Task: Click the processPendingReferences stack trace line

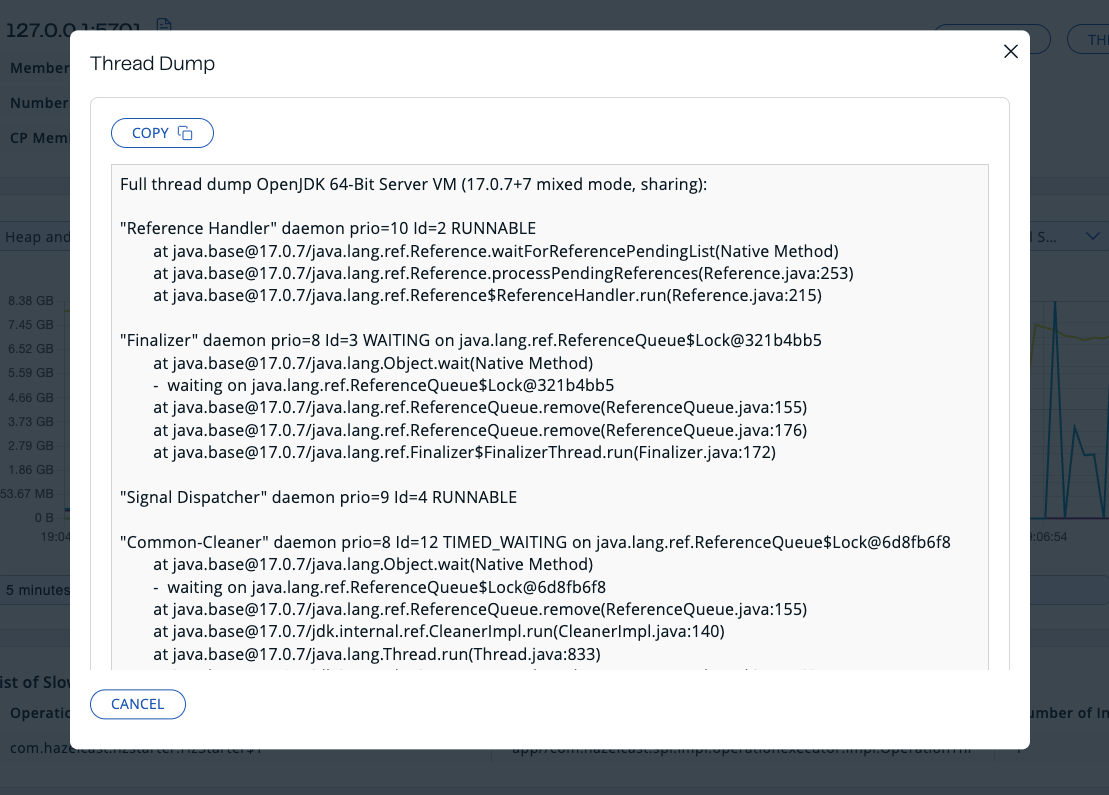Action: (x=503, y=273)
